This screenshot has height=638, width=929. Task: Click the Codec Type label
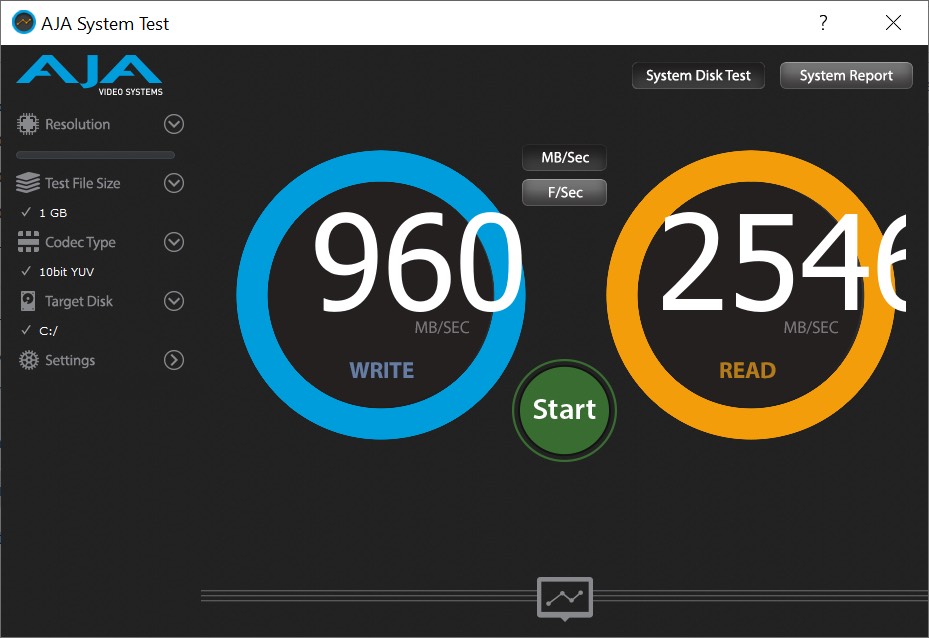pyautogui.click(x=80, y=242)
